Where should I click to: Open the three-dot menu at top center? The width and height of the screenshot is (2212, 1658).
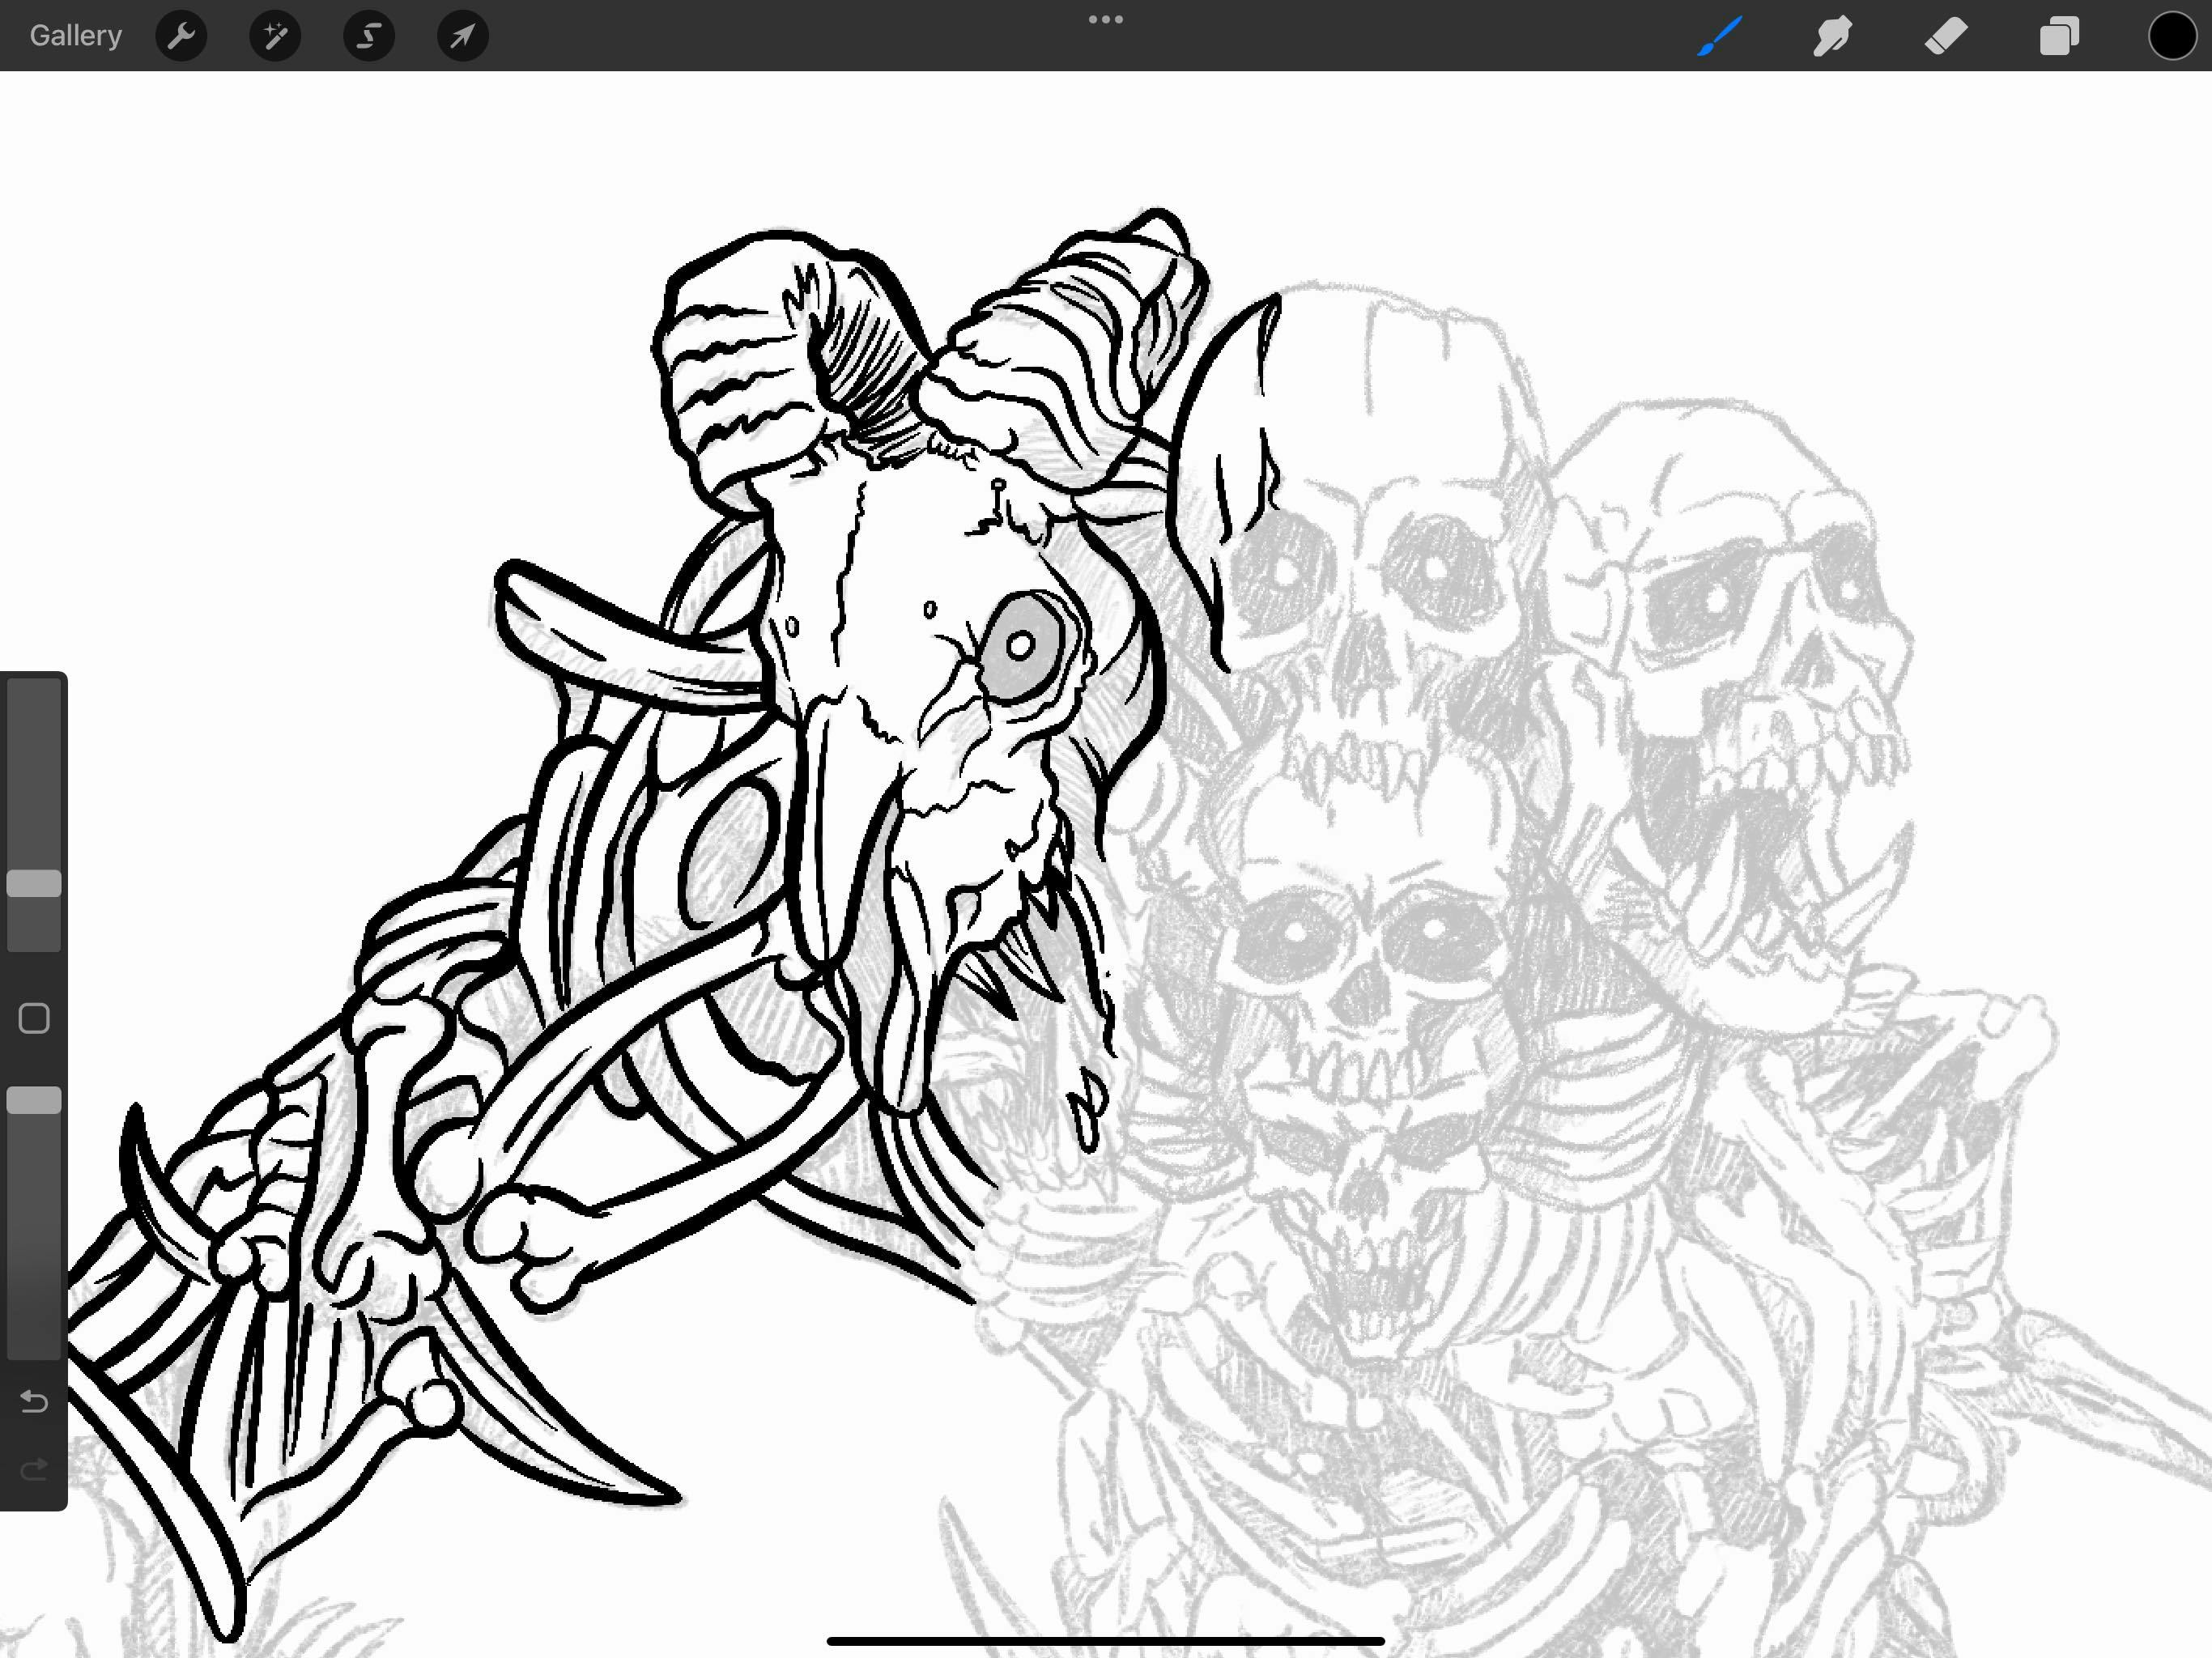click(x=1105, y=19)
